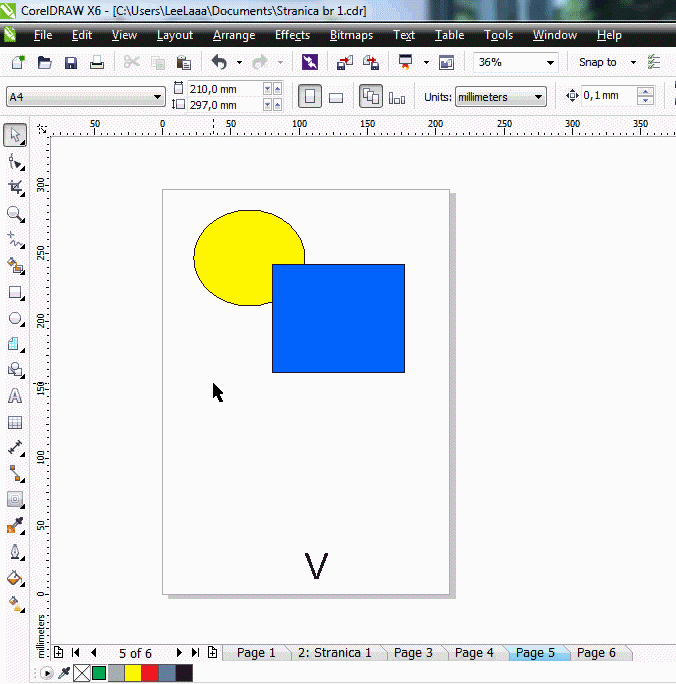Toggle apply layout to all pages
The width and height of the screenshot is (676, 684).
[371, 97]
